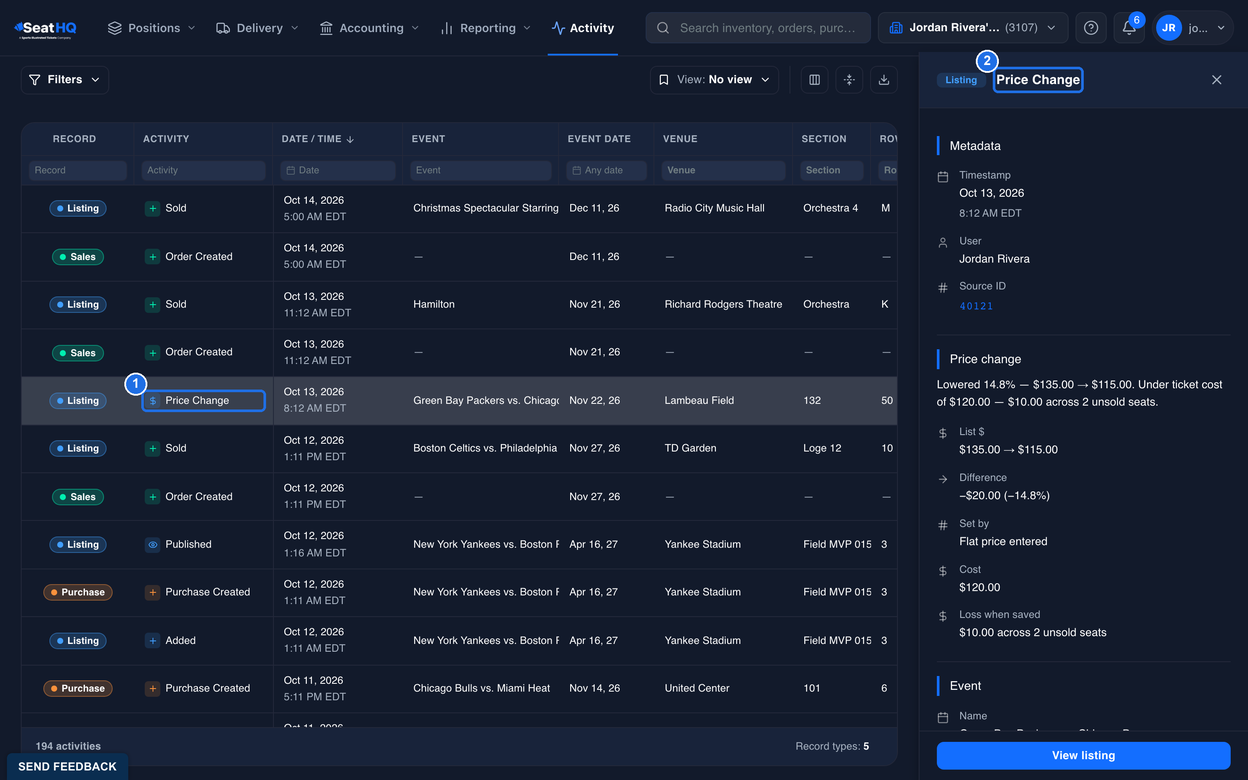This screenshot has height=780, width=1248.
Task: Open the help question mark icon
Action: click(x=1091, y=28)
